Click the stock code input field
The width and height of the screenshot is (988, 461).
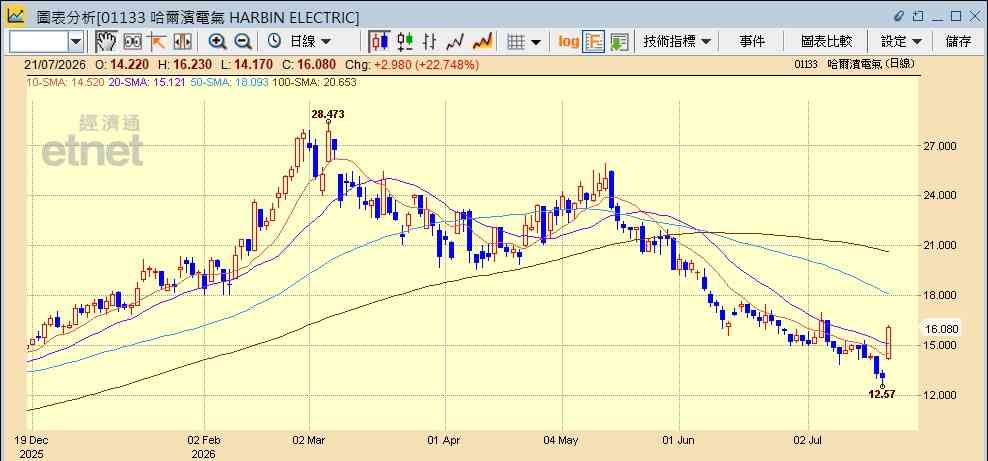38,42
